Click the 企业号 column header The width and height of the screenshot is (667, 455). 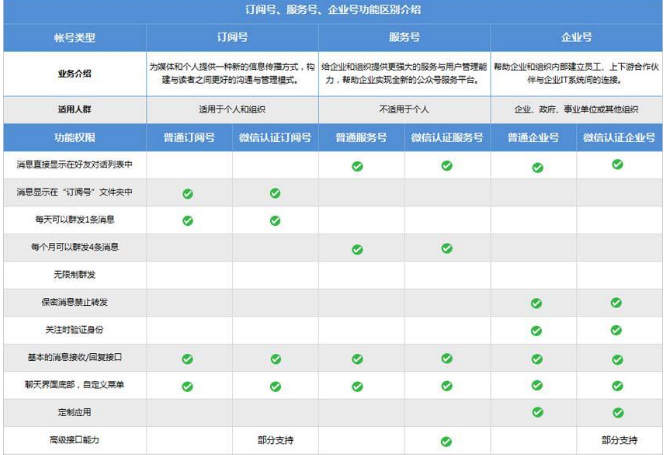coord(576,37)
